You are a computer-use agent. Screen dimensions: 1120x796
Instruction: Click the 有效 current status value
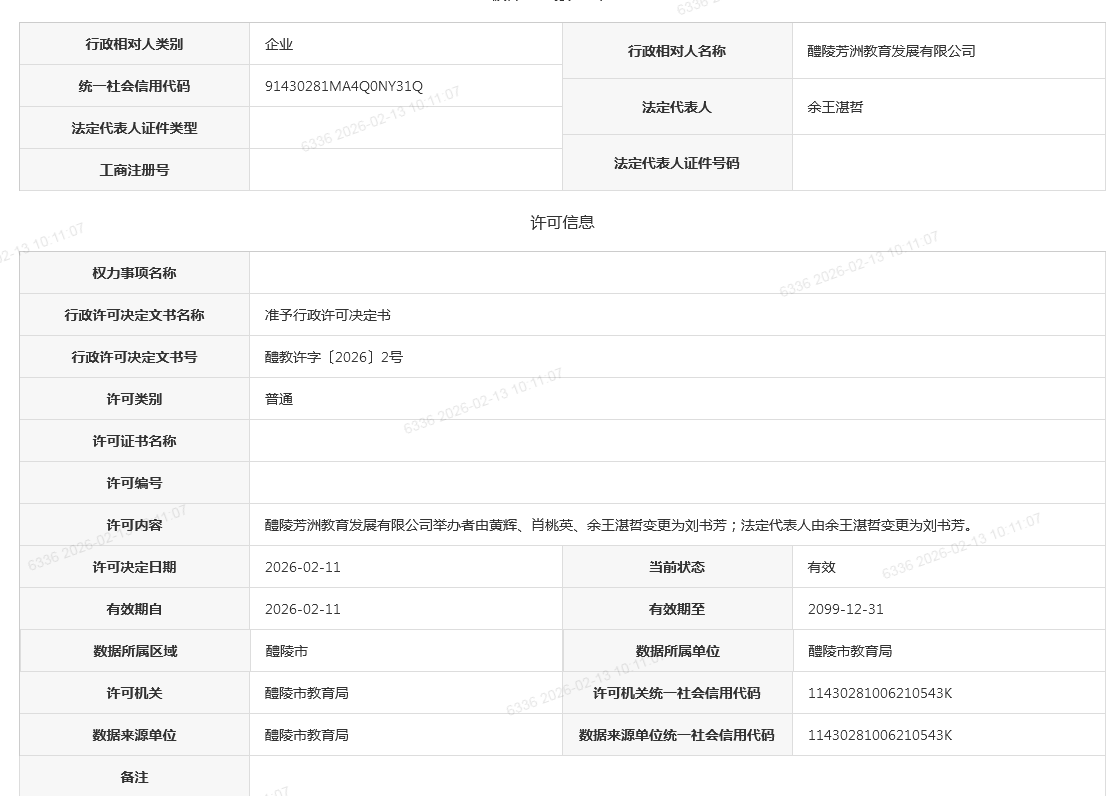pos(822,567)
